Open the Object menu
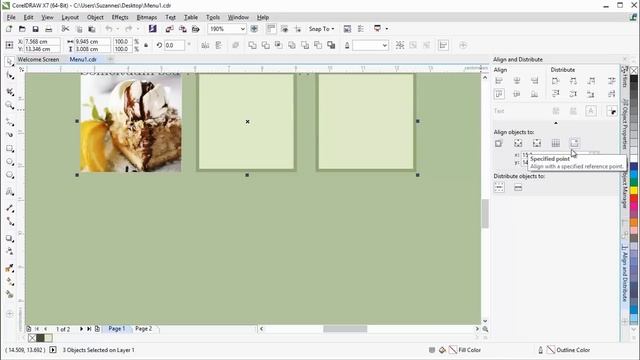 pyautogui.click(x=95, y=17)
